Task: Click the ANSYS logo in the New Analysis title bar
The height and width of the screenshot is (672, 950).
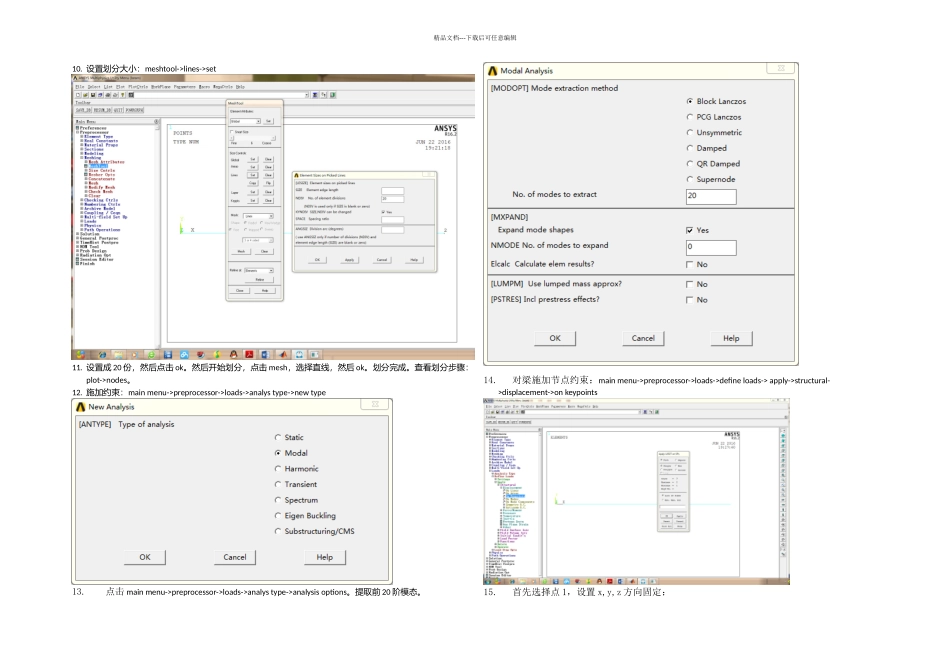Action: [x=80, y=407]
